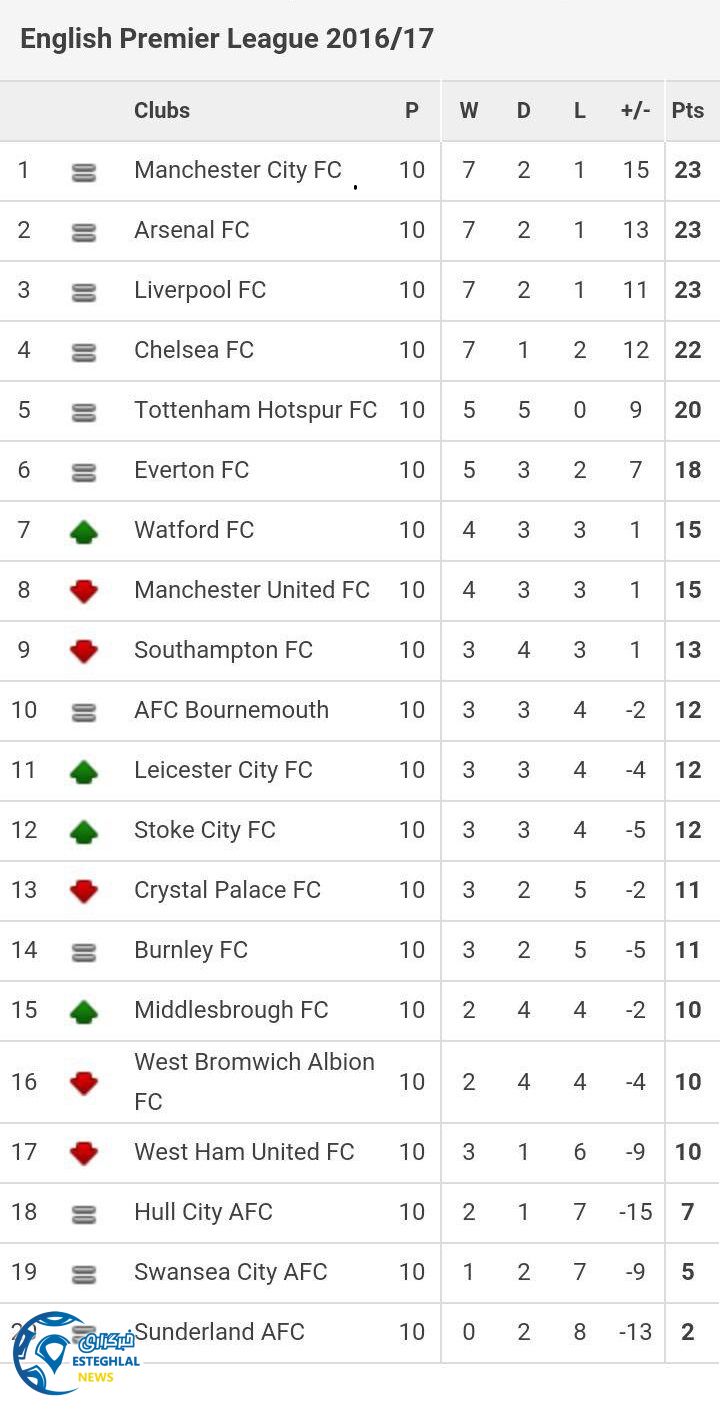Click the red down arrow beside Manchester United FC
The height and width of the screenshot is (1417, 720).
point(84,591)
